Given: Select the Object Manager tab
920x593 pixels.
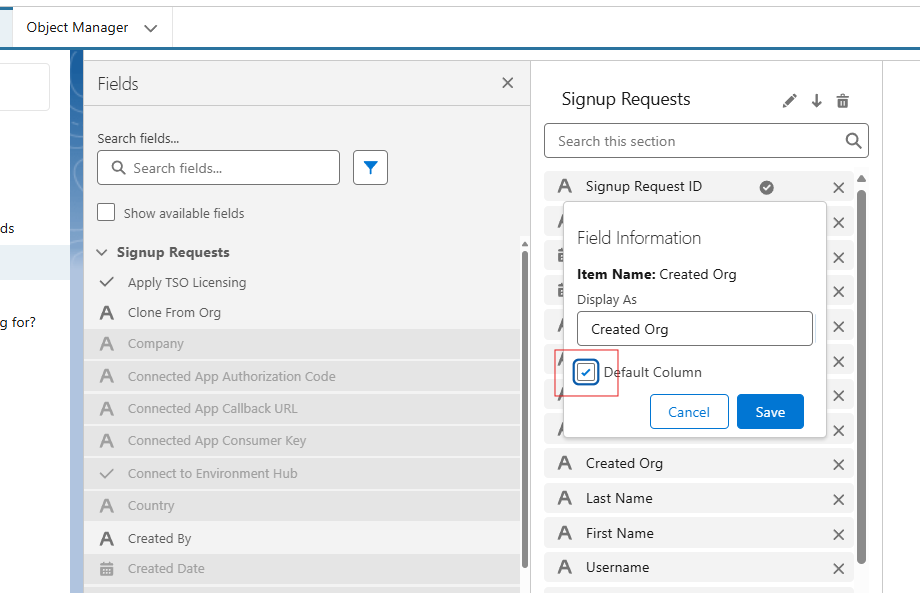Looking at the screenshot, I should (x=77, y=28).
